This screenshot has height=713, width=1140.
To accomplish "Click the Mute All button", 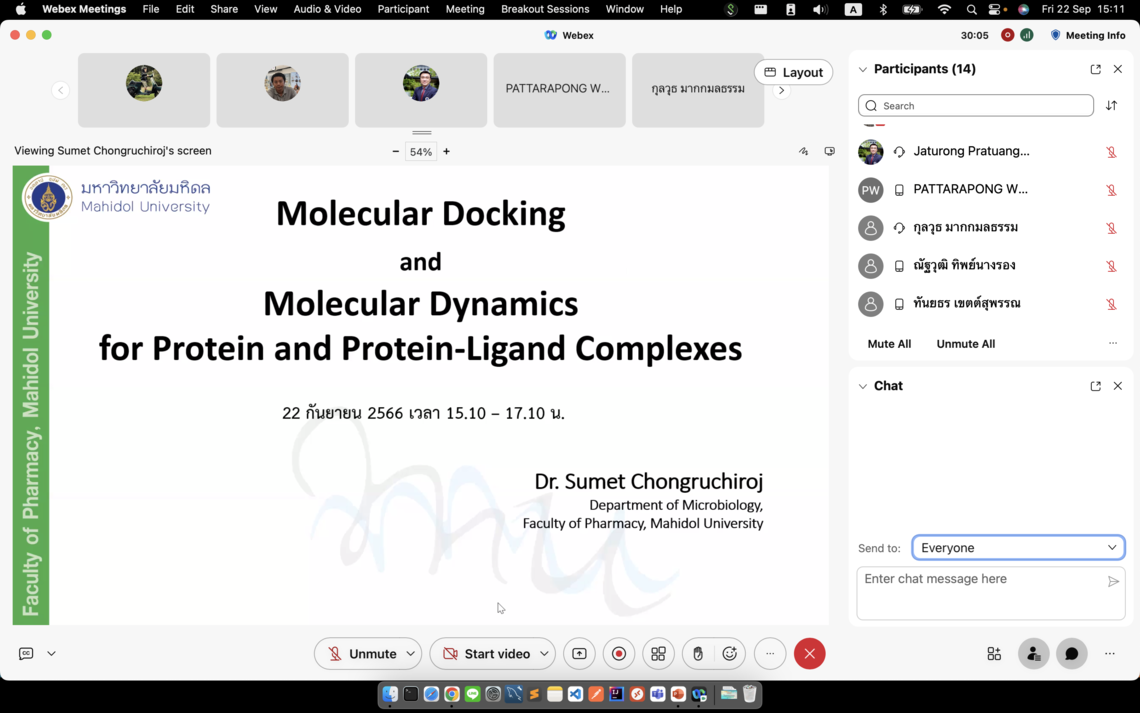I will 889,344.
